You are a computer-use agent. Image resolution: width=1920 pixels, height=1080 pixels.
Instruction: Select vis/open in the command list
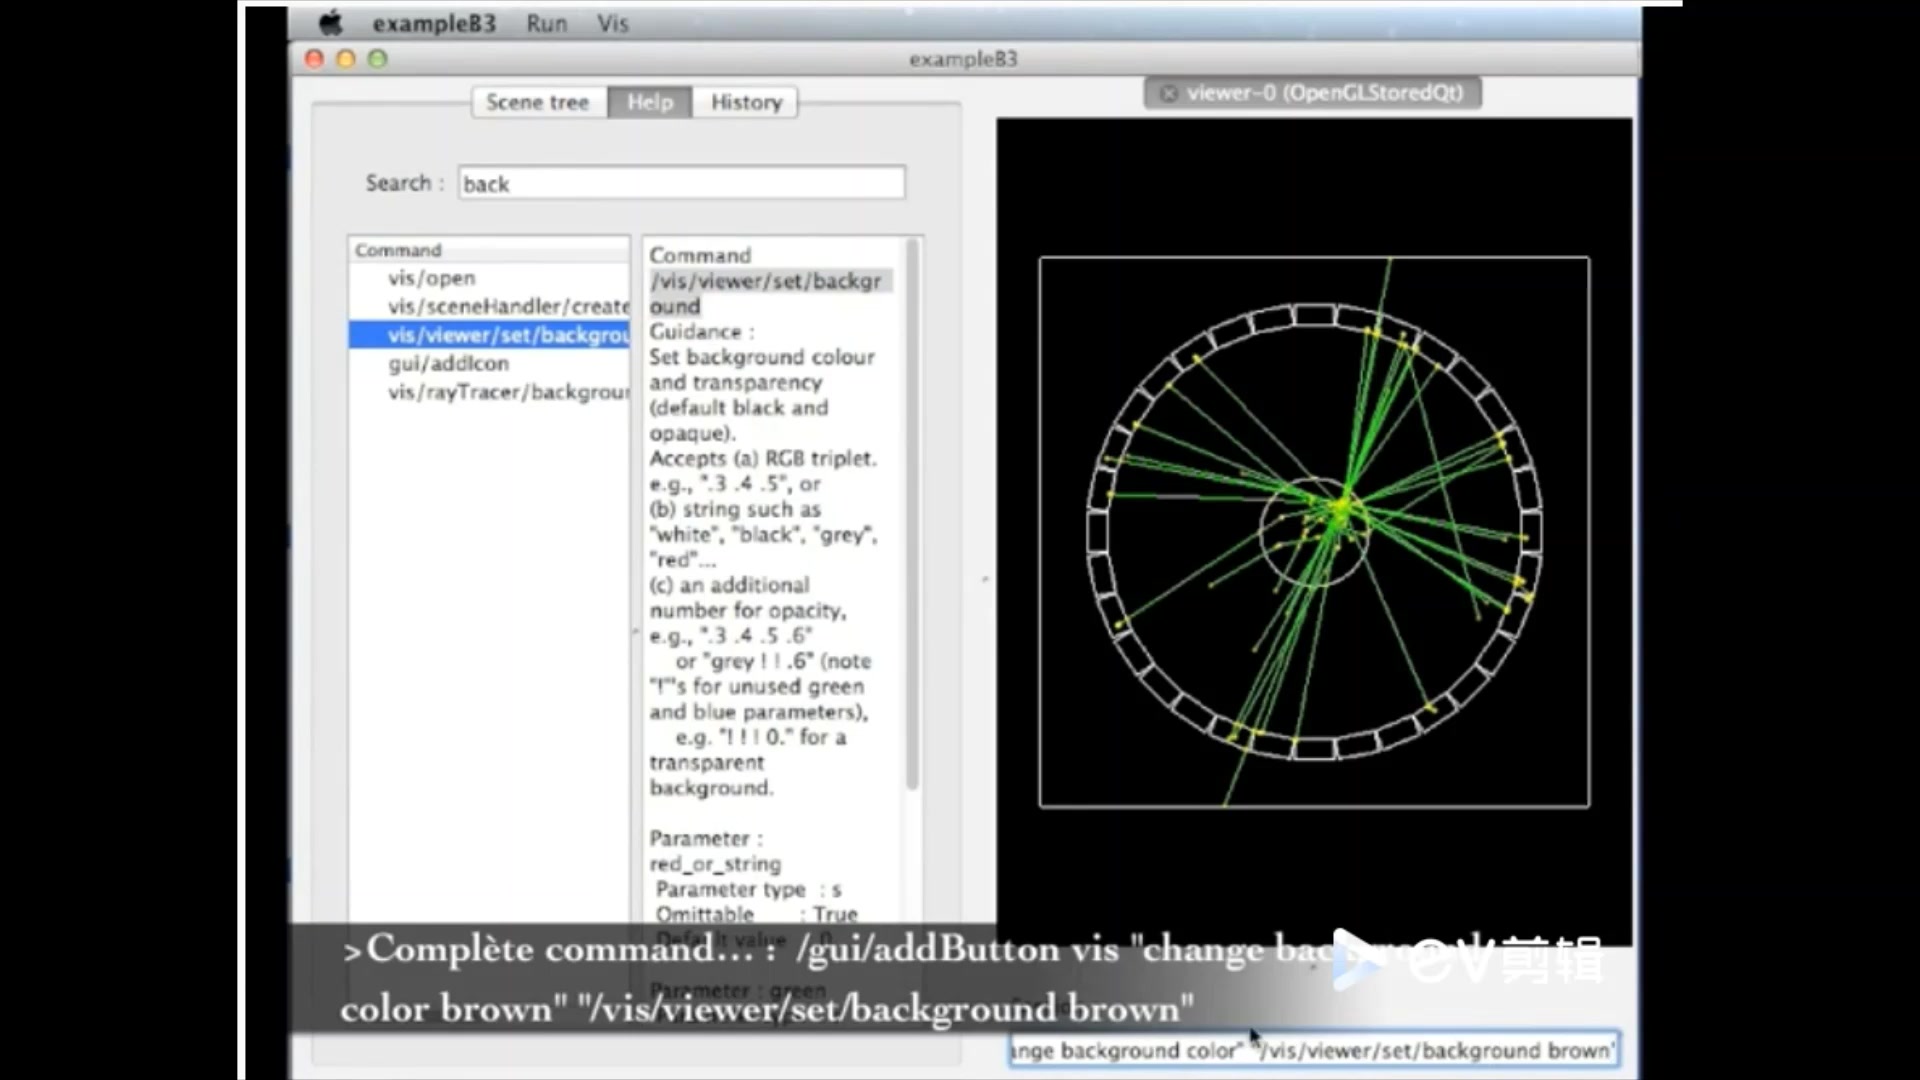[x=432, y=278]
